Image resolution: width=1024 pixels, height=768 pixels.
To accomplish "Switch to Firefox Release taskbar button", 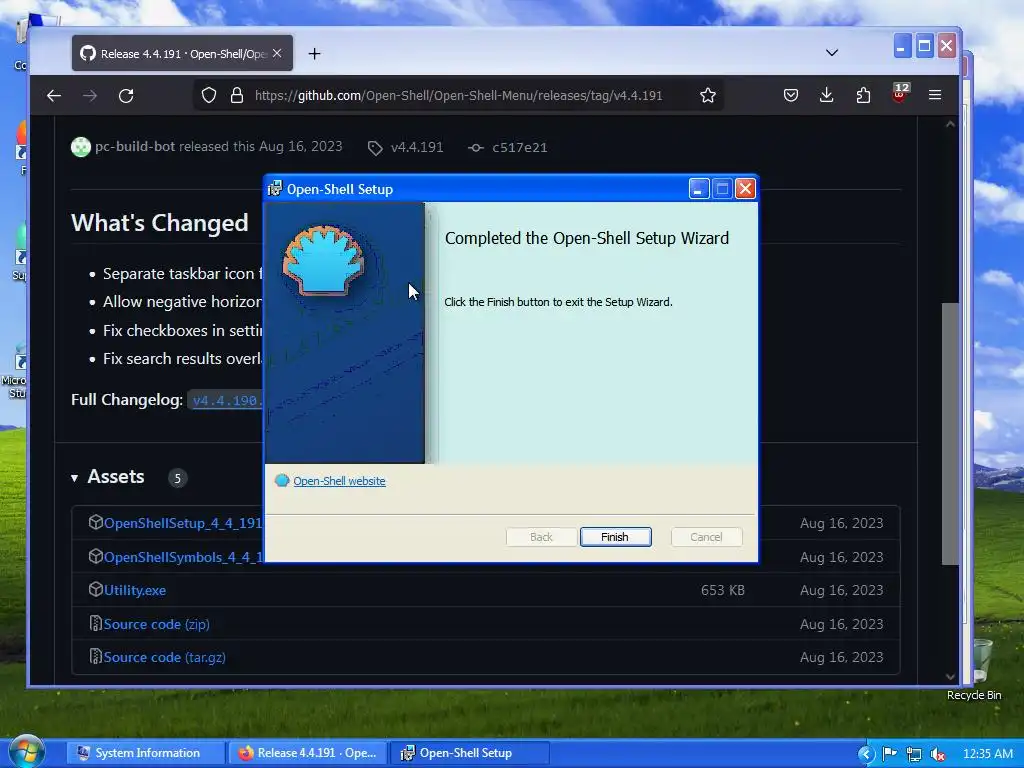I will coord(307,753).
